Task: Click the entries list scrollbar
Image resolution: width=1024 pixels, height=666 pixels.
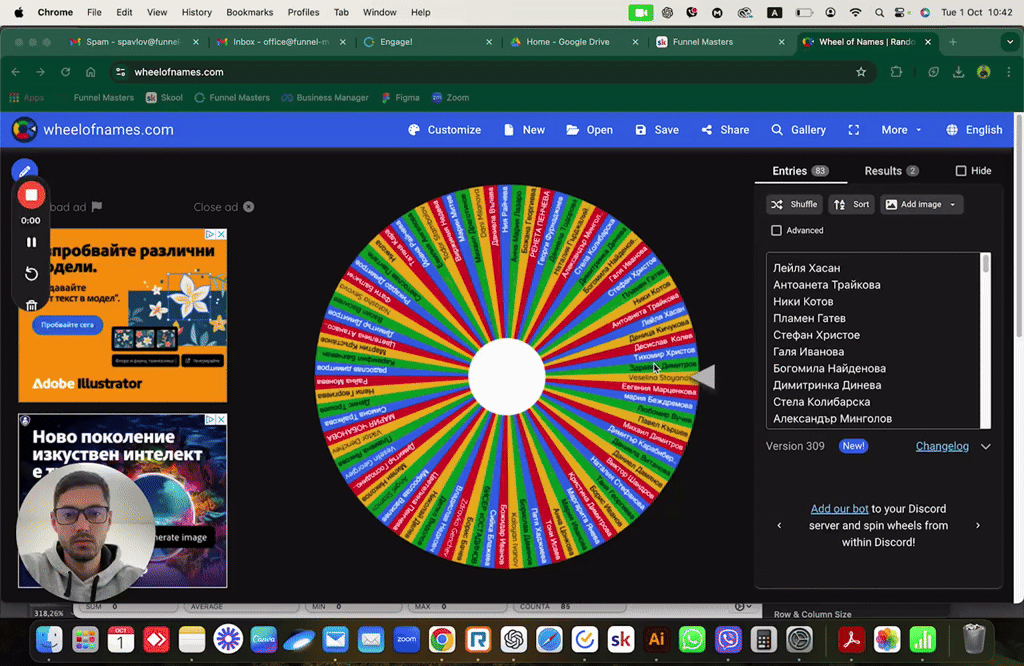Action: coord(985,264)
